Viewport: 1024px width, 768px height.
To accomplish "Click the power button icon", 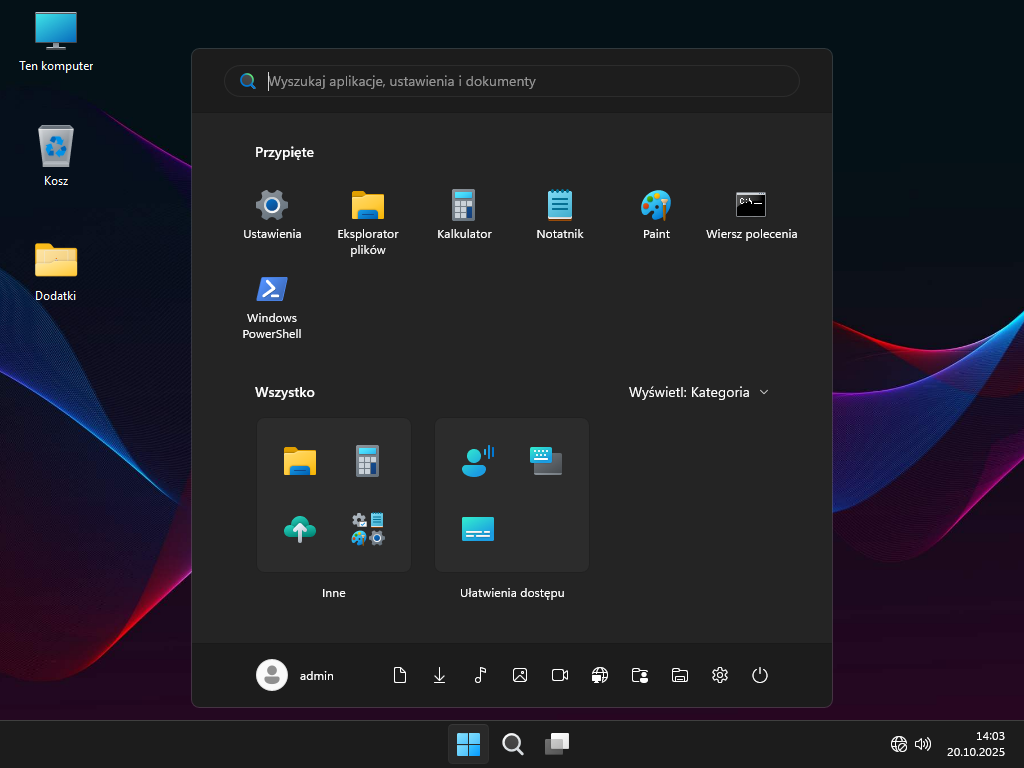I will click(760, 675).
